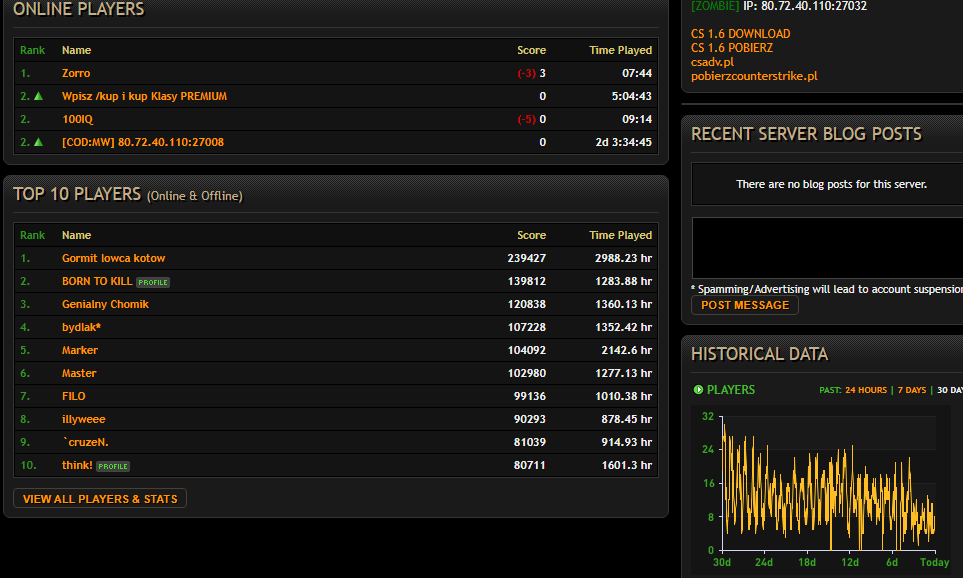Open player Zorro in online players
963x578 pixels.
76,73
